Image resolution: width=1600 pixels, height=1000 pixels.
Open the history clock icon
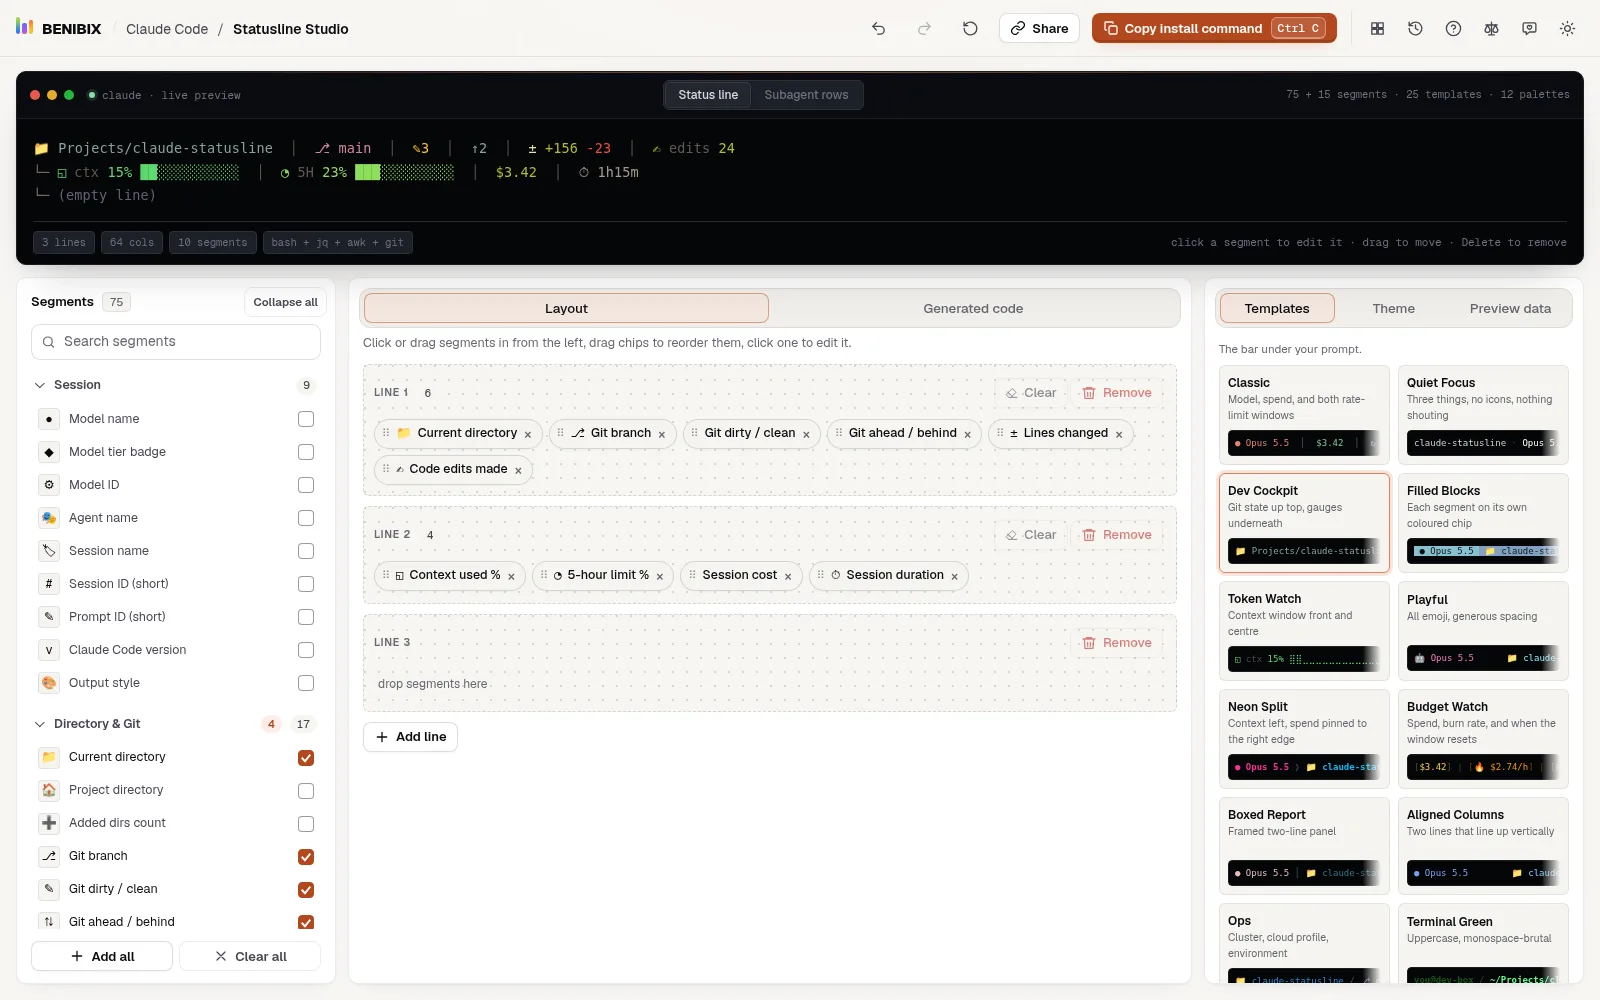point(1415,29)
